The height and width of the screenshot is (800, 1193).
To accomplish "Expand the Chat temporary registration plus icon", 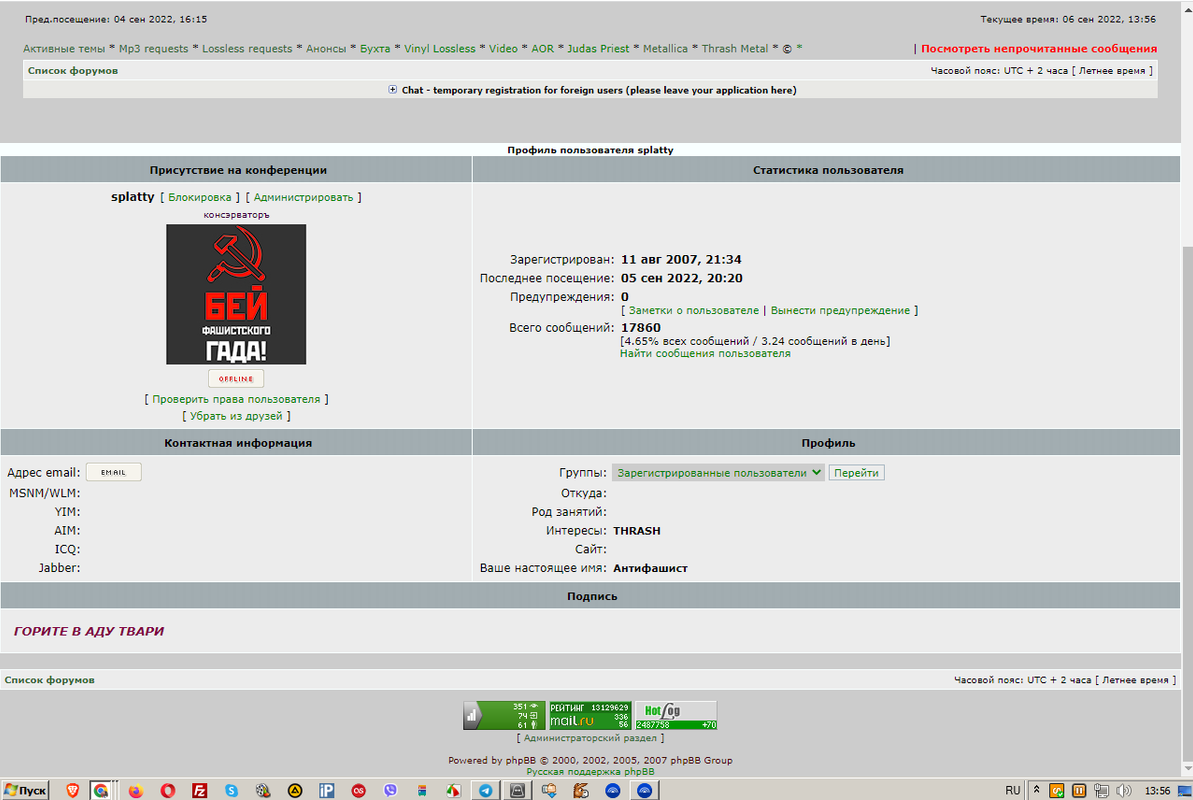I will [x=393, y=90].
